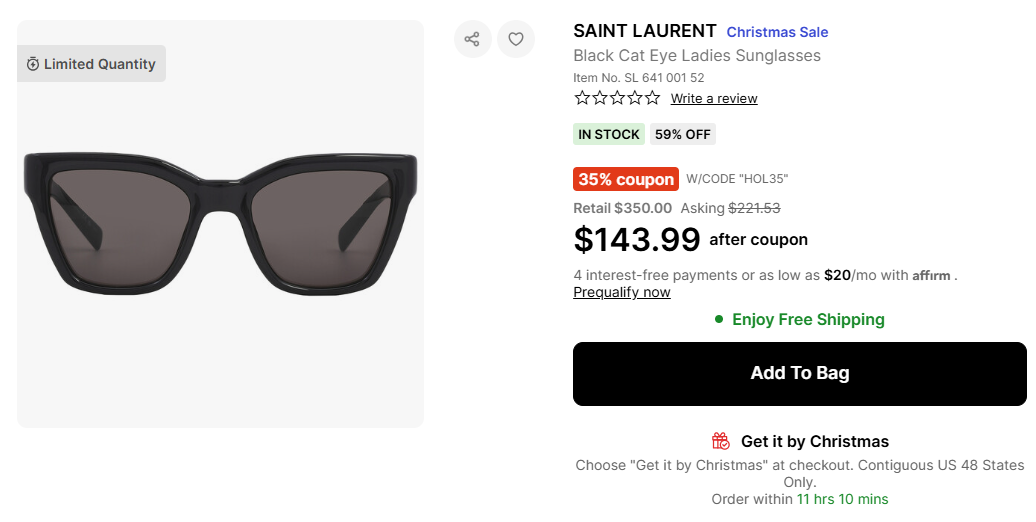Add sunglasses to wishlist with heart icon
Screen dimensions: 1036x522
click(x=516, y=39)
